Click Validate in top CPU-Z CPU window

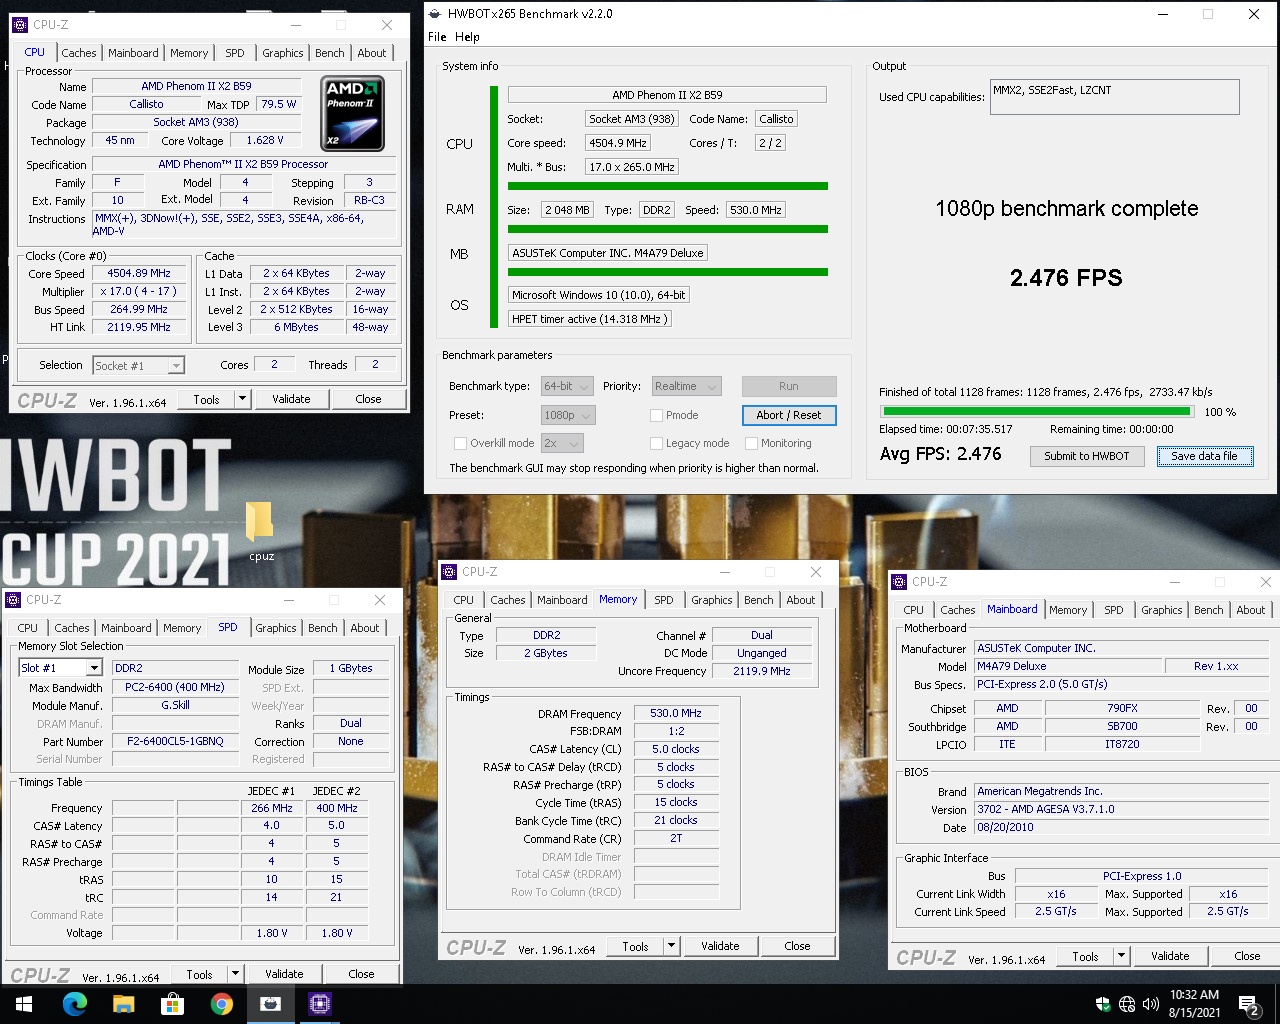[x=291, y=399]
